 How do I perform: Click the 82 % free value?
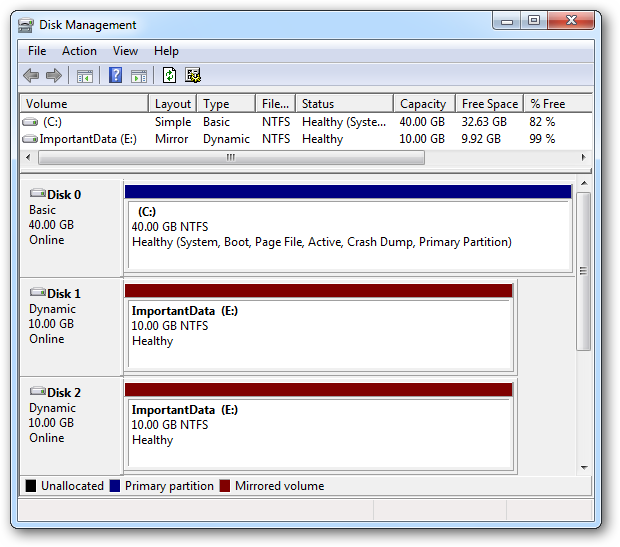click(x=542, y=122)
